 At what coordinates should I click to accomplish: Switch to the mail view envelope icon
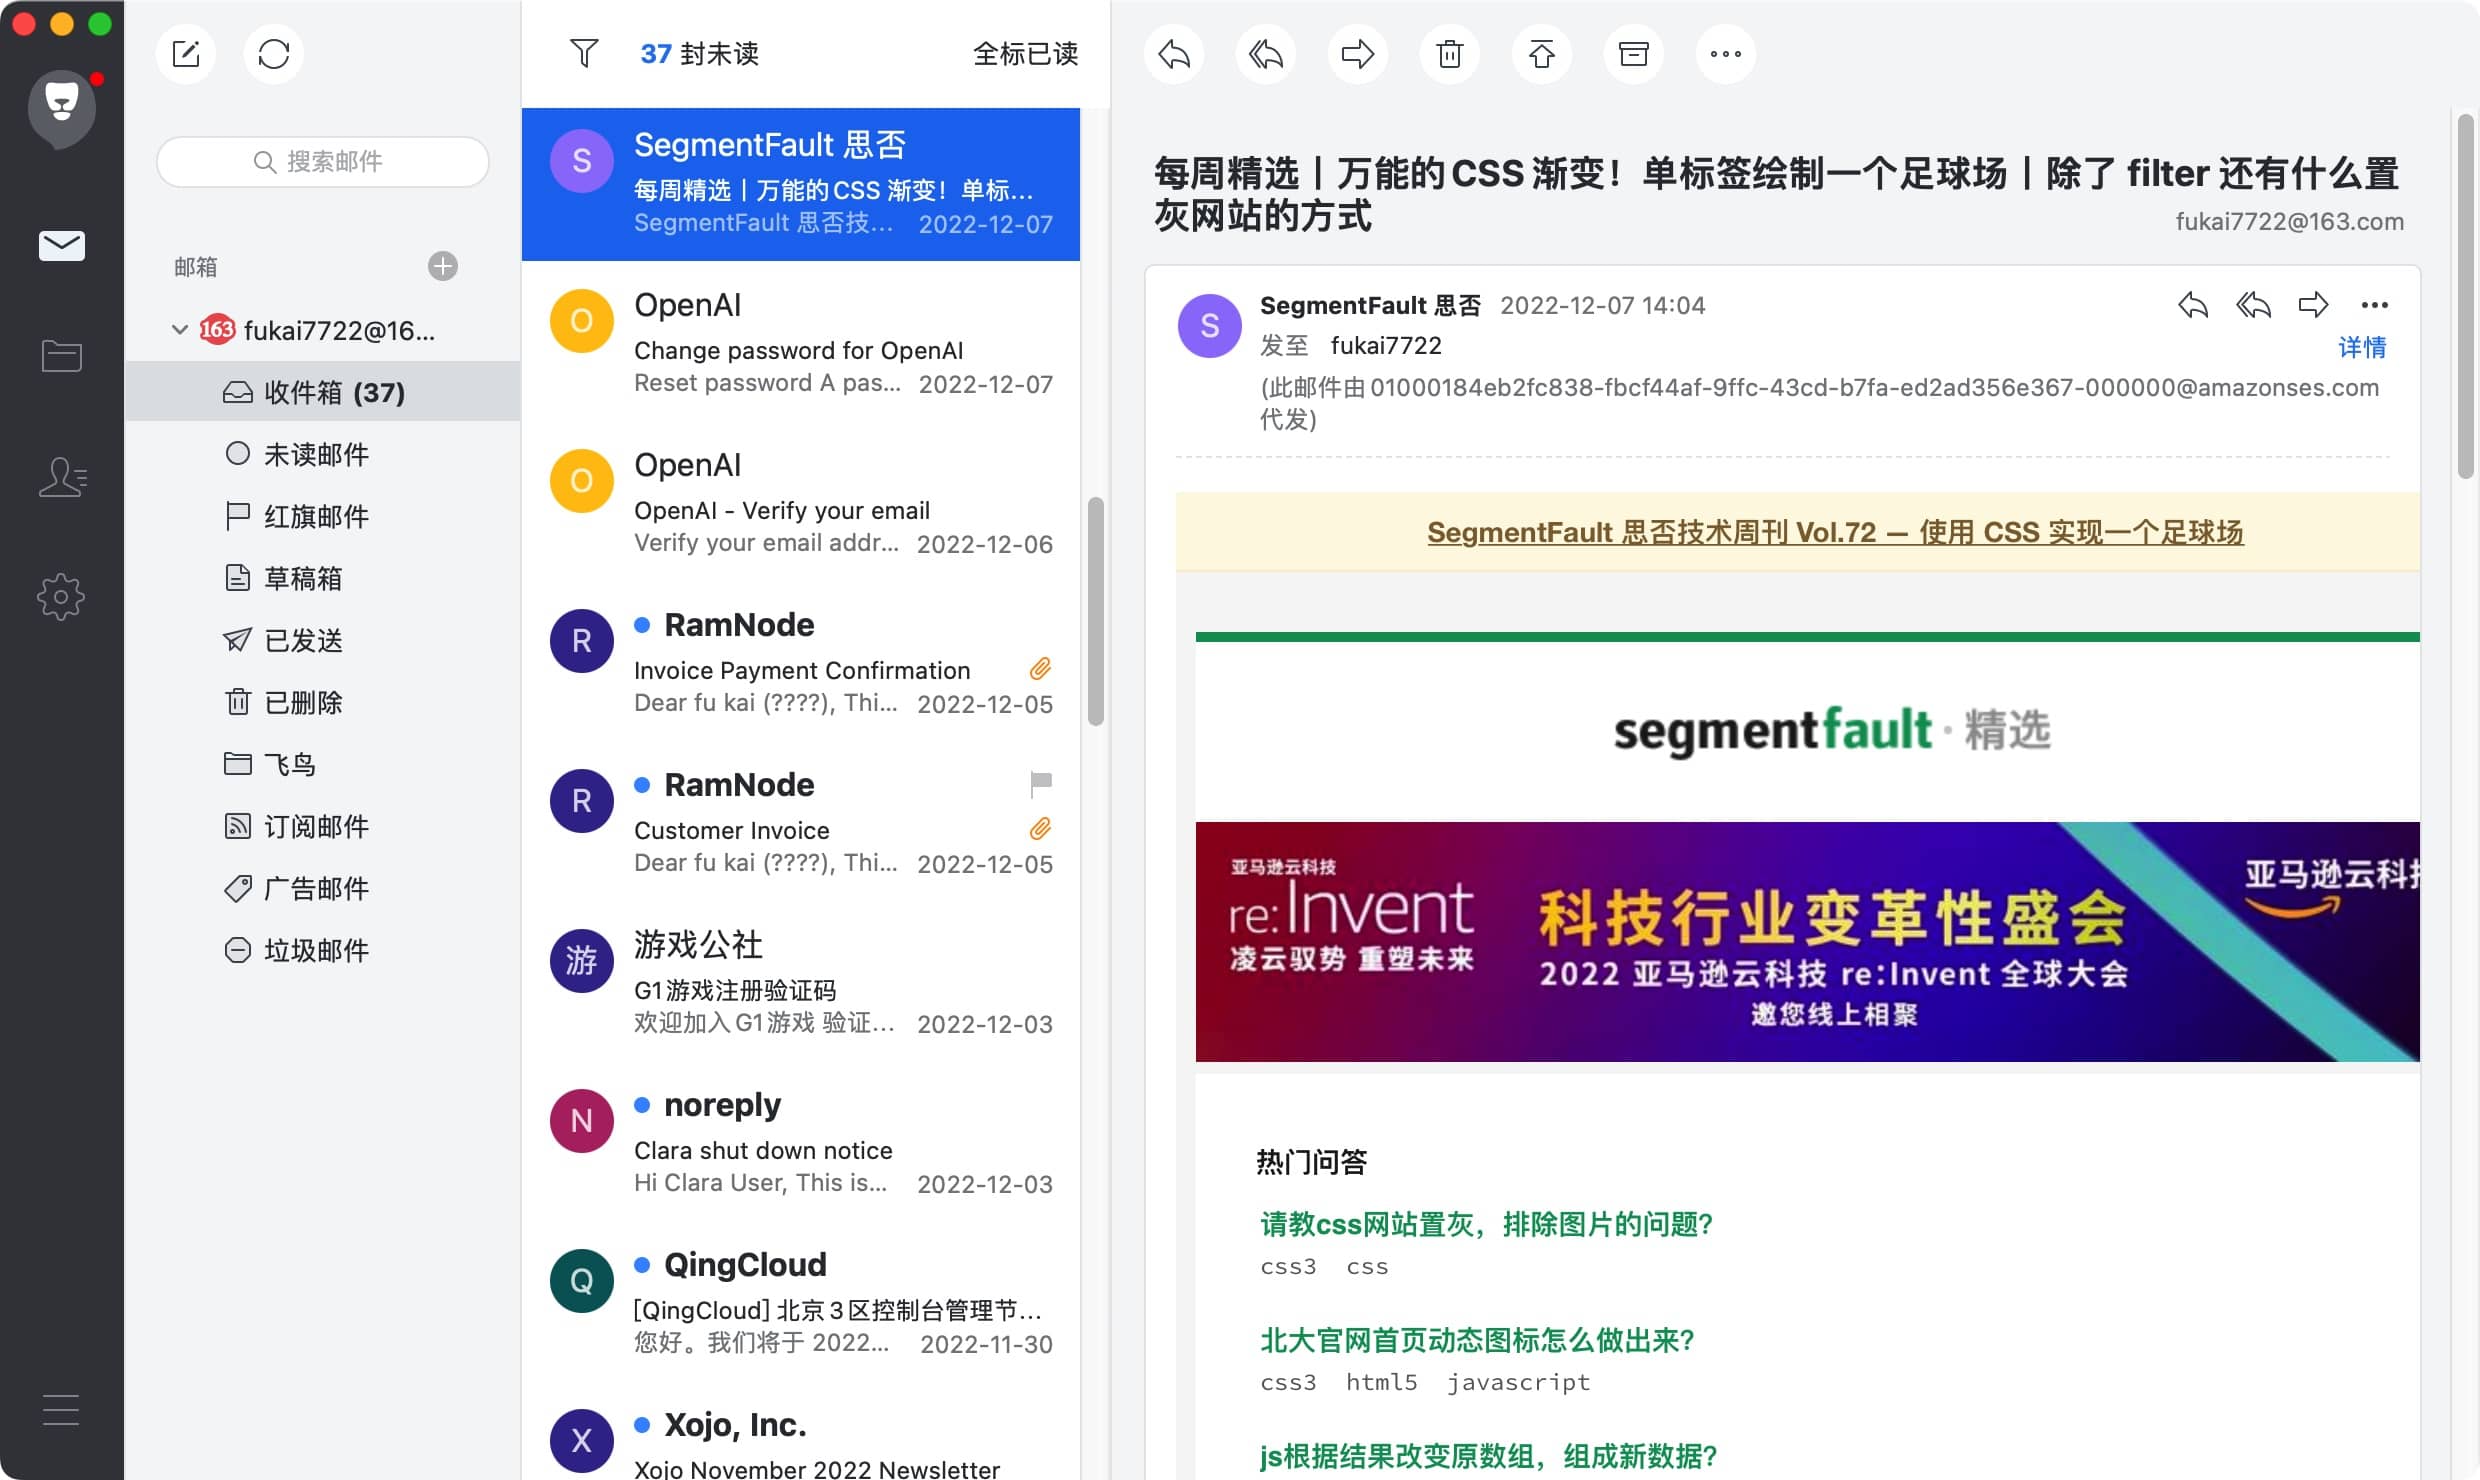click(x=62, y=245)
